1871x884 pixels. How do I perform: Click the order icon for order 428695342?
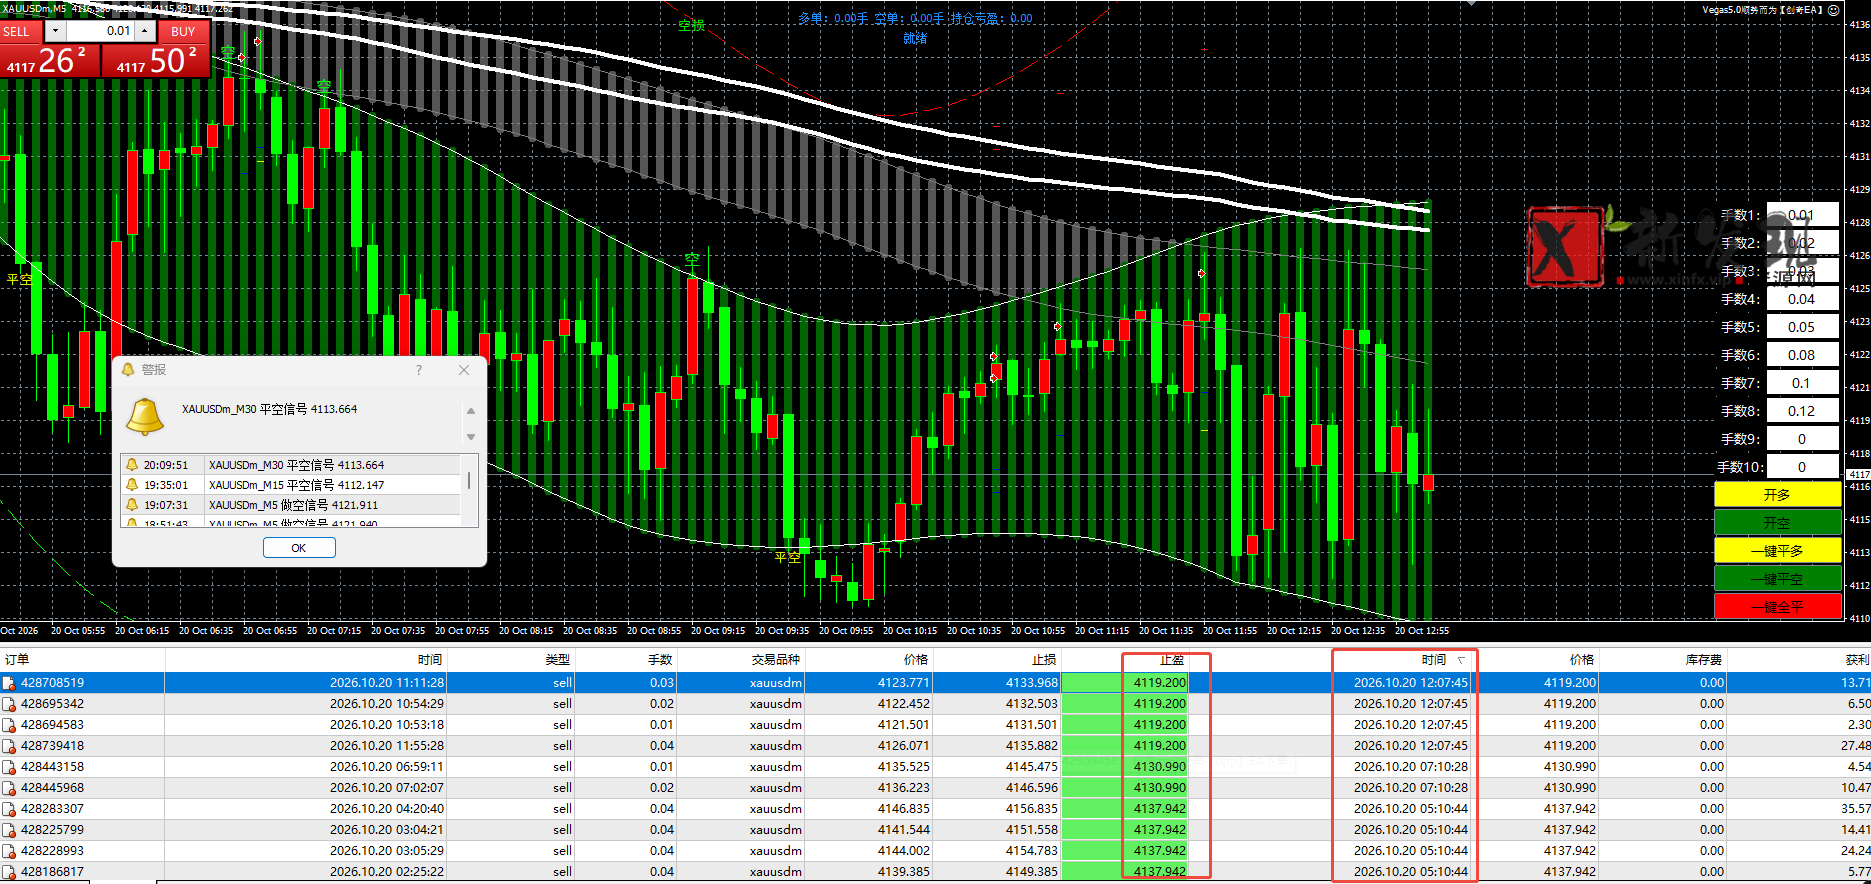point(9,704)
